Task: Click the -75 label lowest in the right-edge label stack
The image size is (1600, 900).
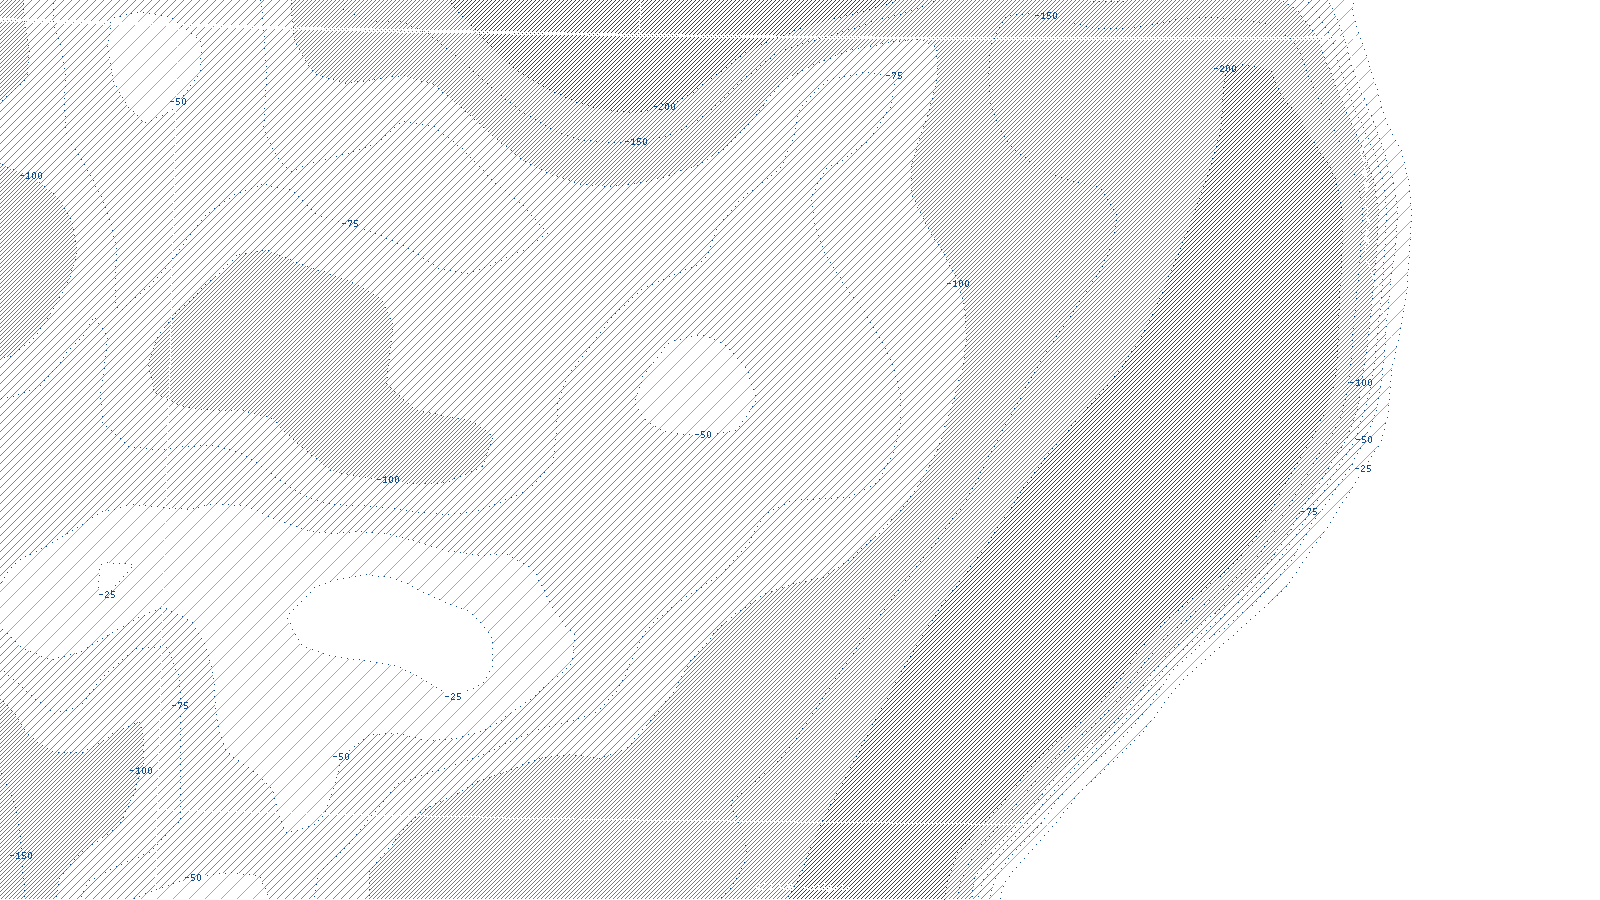Action: [x=1308, y=512]
